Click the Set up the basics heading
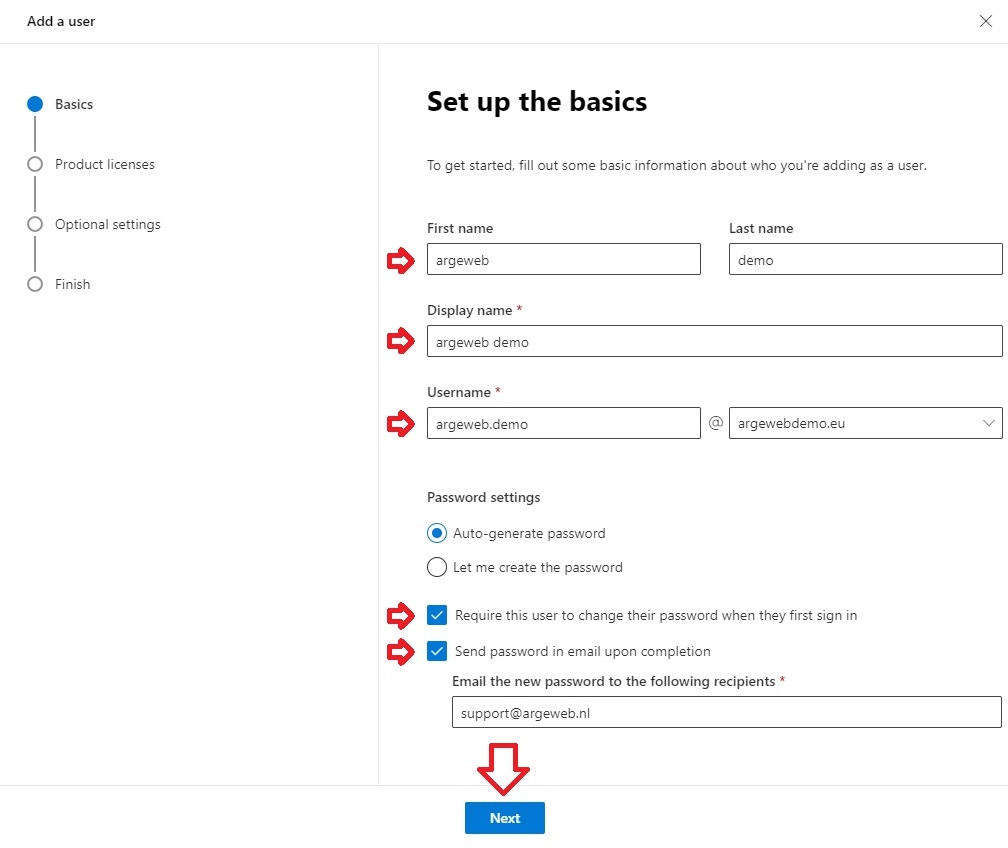This screenshot has height=848, width=1008. point(537,102)
